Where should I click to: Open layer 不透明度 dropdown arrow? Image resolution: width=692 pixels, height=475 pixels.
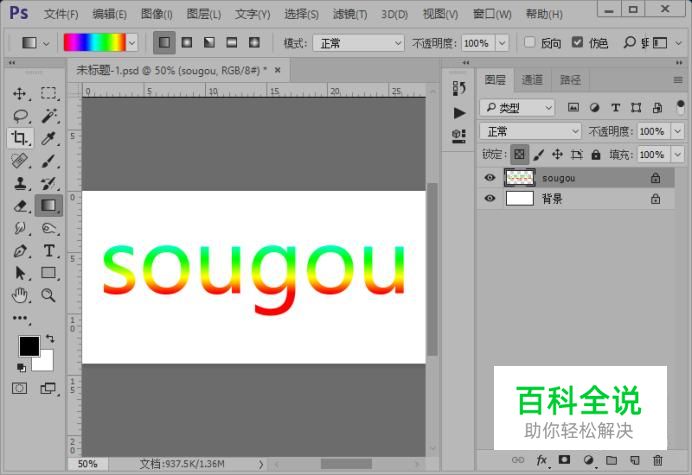click(677, 131)
